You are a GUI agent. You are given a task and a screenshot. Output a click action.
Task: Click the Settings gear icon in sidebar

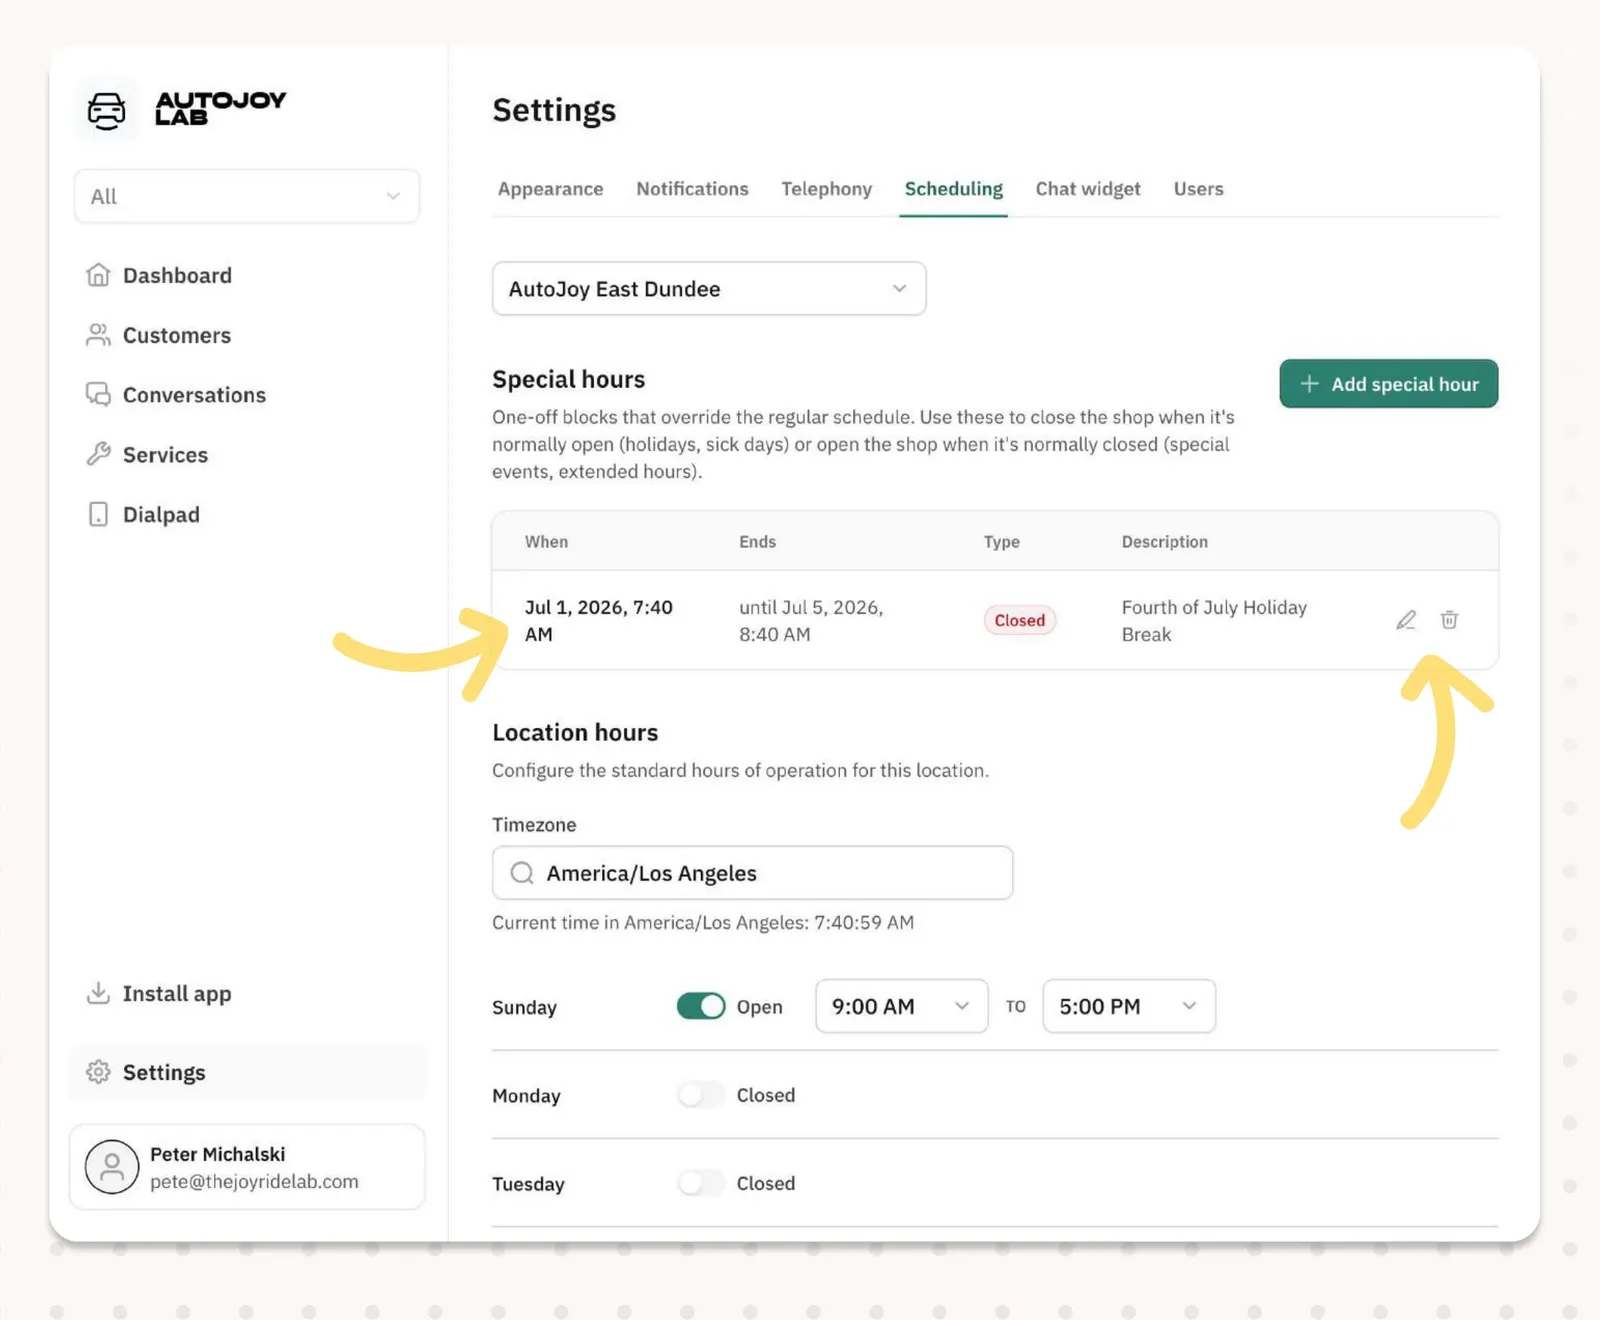(x=98, y=1072)
